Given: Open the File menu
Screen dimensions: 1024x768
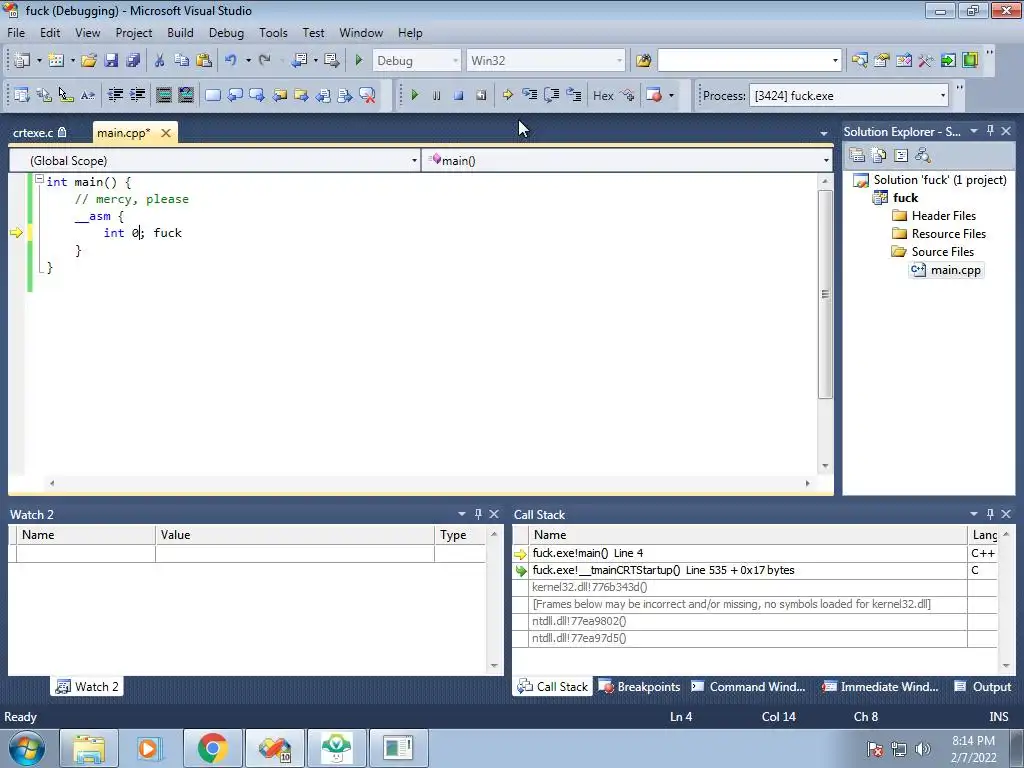Looking at the screenshot, I should (x=16, y=33).
